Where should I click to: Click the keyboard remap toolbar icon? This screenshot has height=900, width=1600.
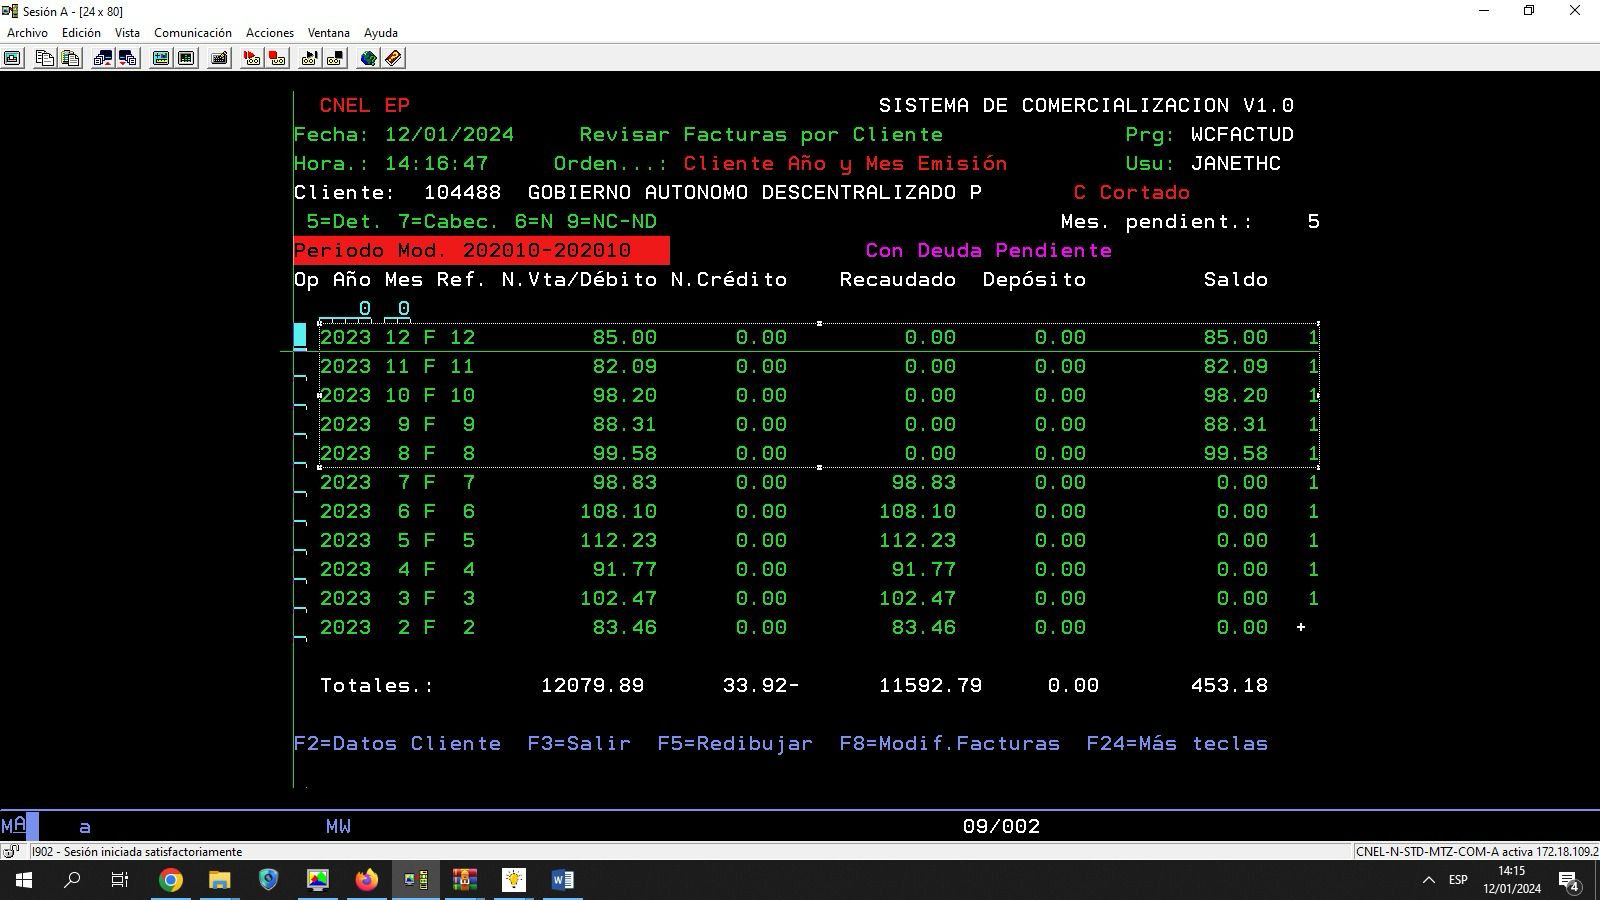click(219, 58)
